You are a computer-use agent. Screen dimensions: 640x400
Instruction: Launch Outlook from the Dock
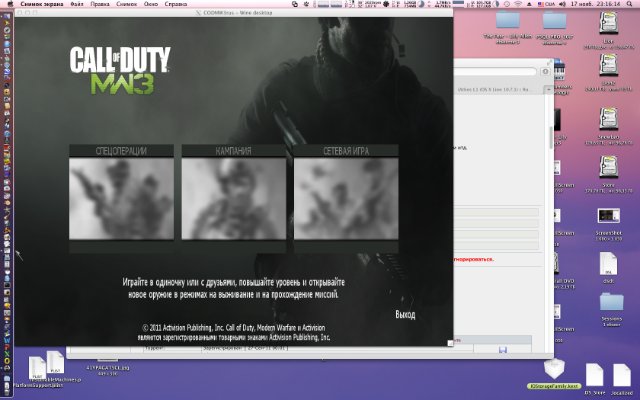(7, 361)
